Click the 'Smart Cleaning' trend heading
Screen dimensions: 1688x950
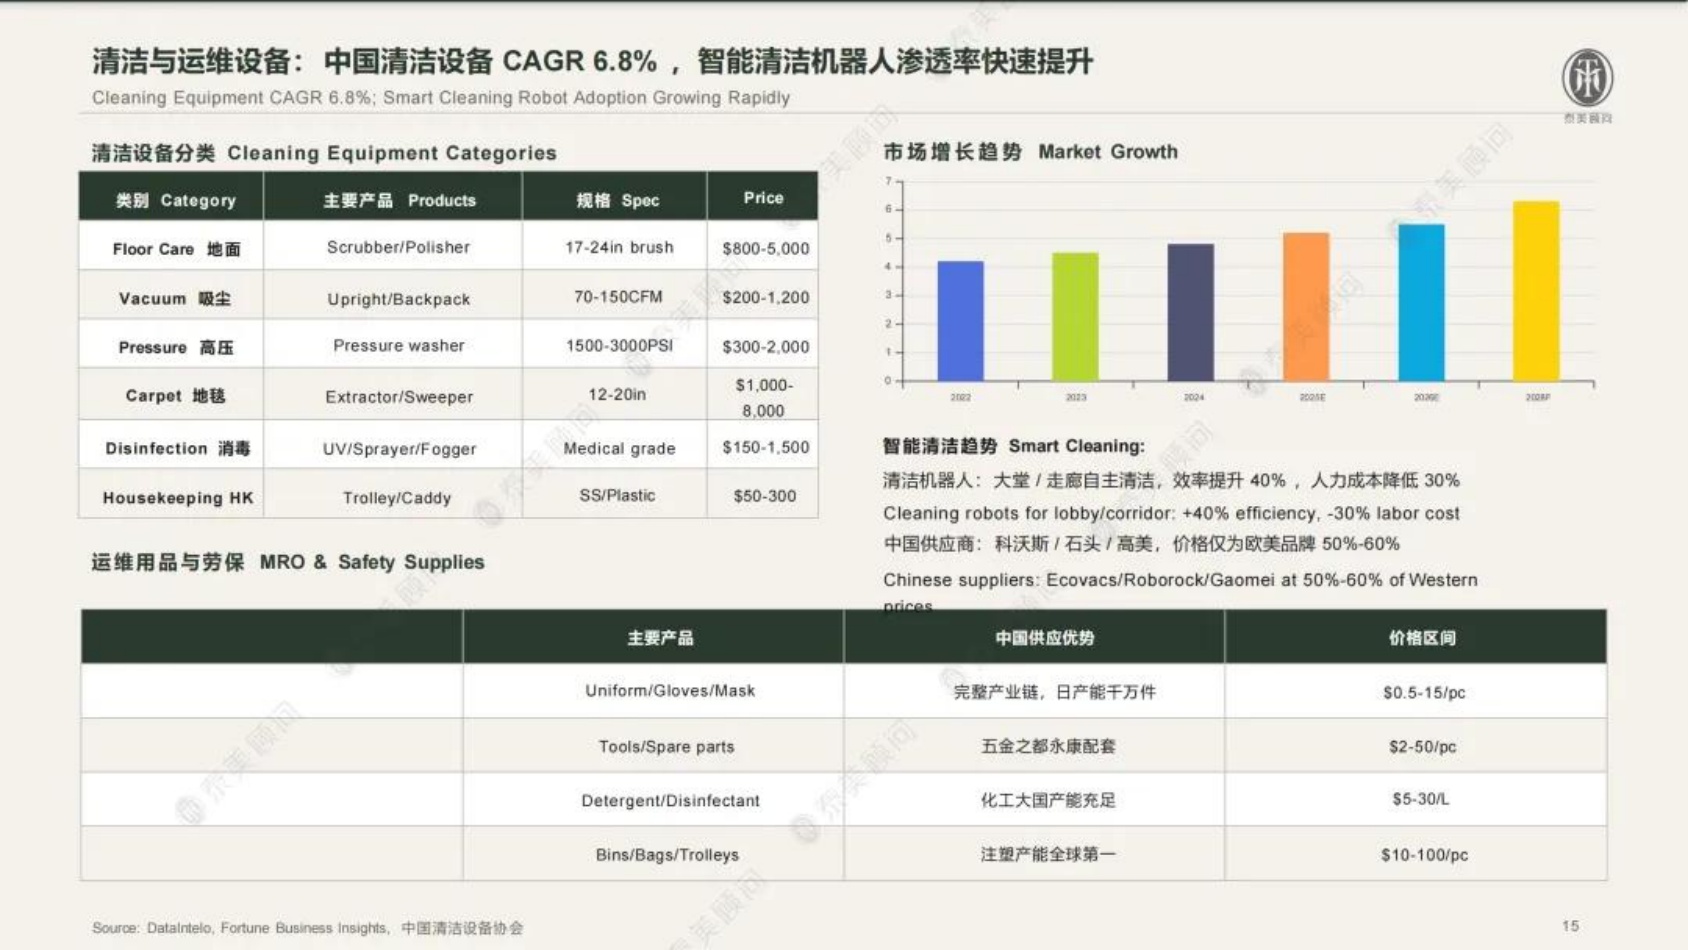point(1013,446)
